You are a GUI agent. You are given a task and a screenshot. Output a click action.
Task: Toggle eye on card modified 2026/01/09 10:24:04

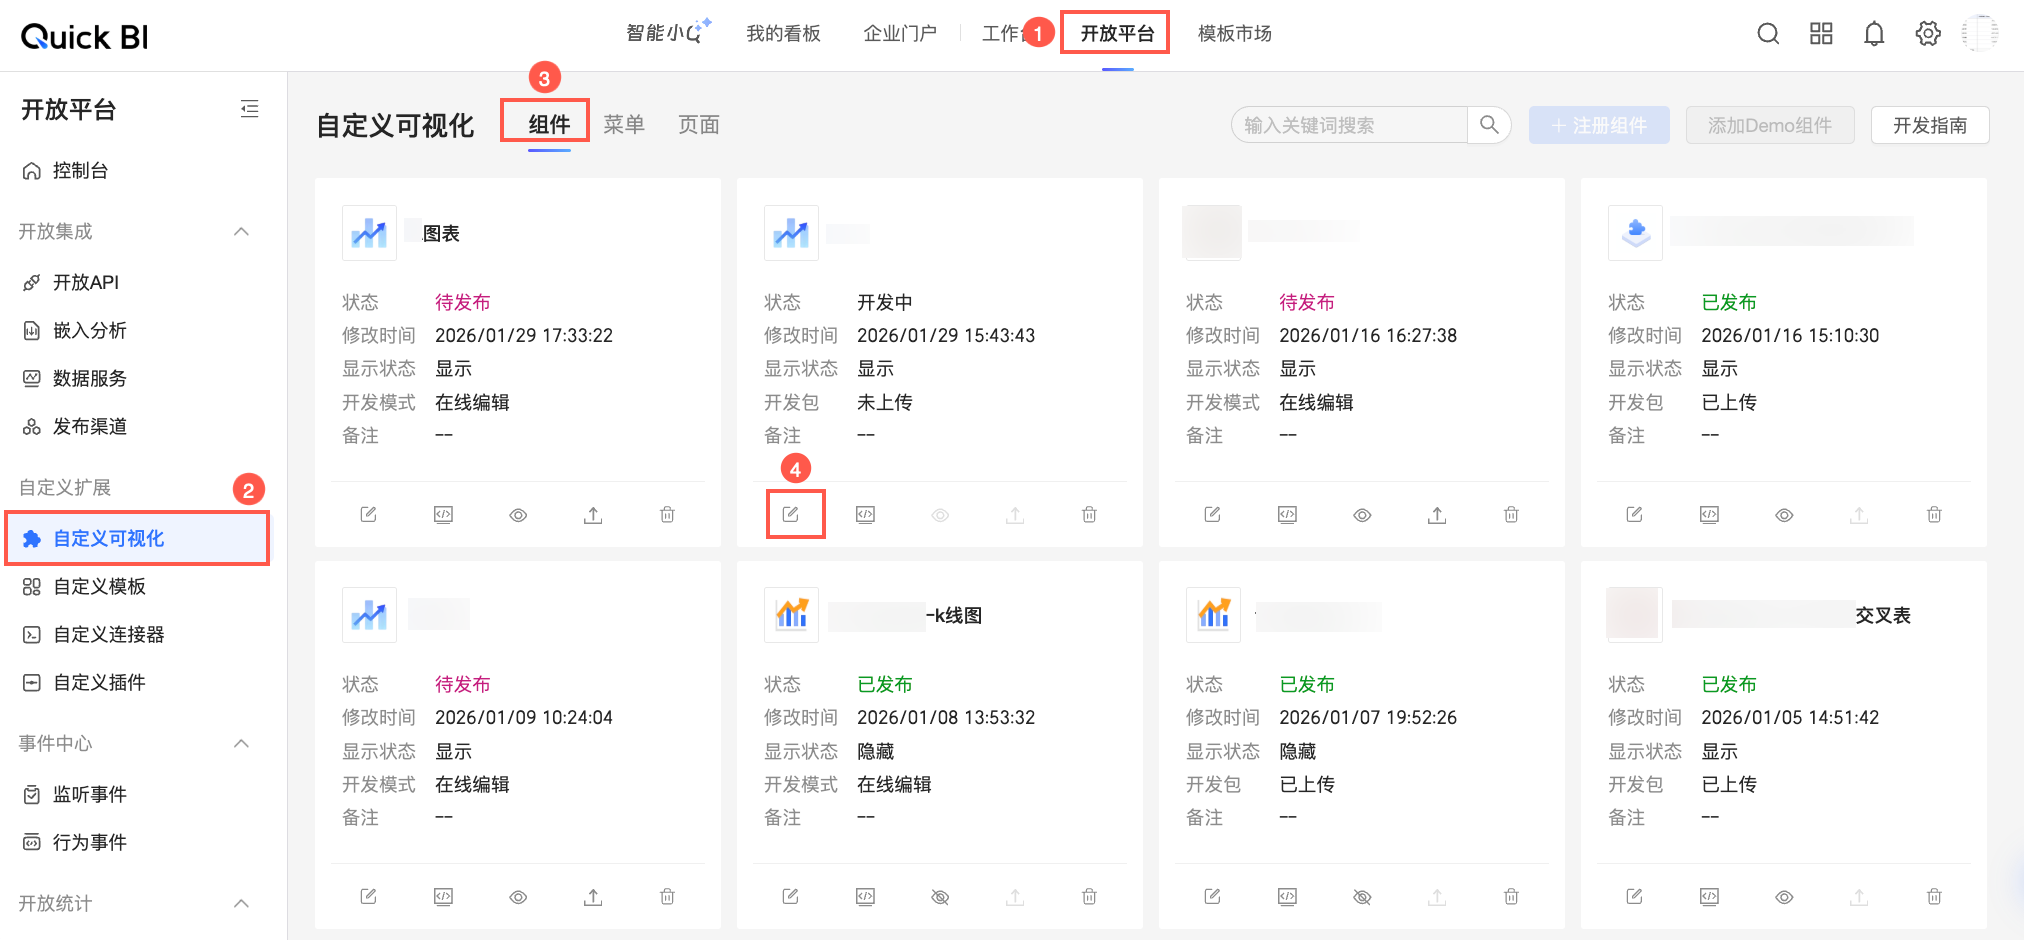pyautogui.click(x=518, y=897)
